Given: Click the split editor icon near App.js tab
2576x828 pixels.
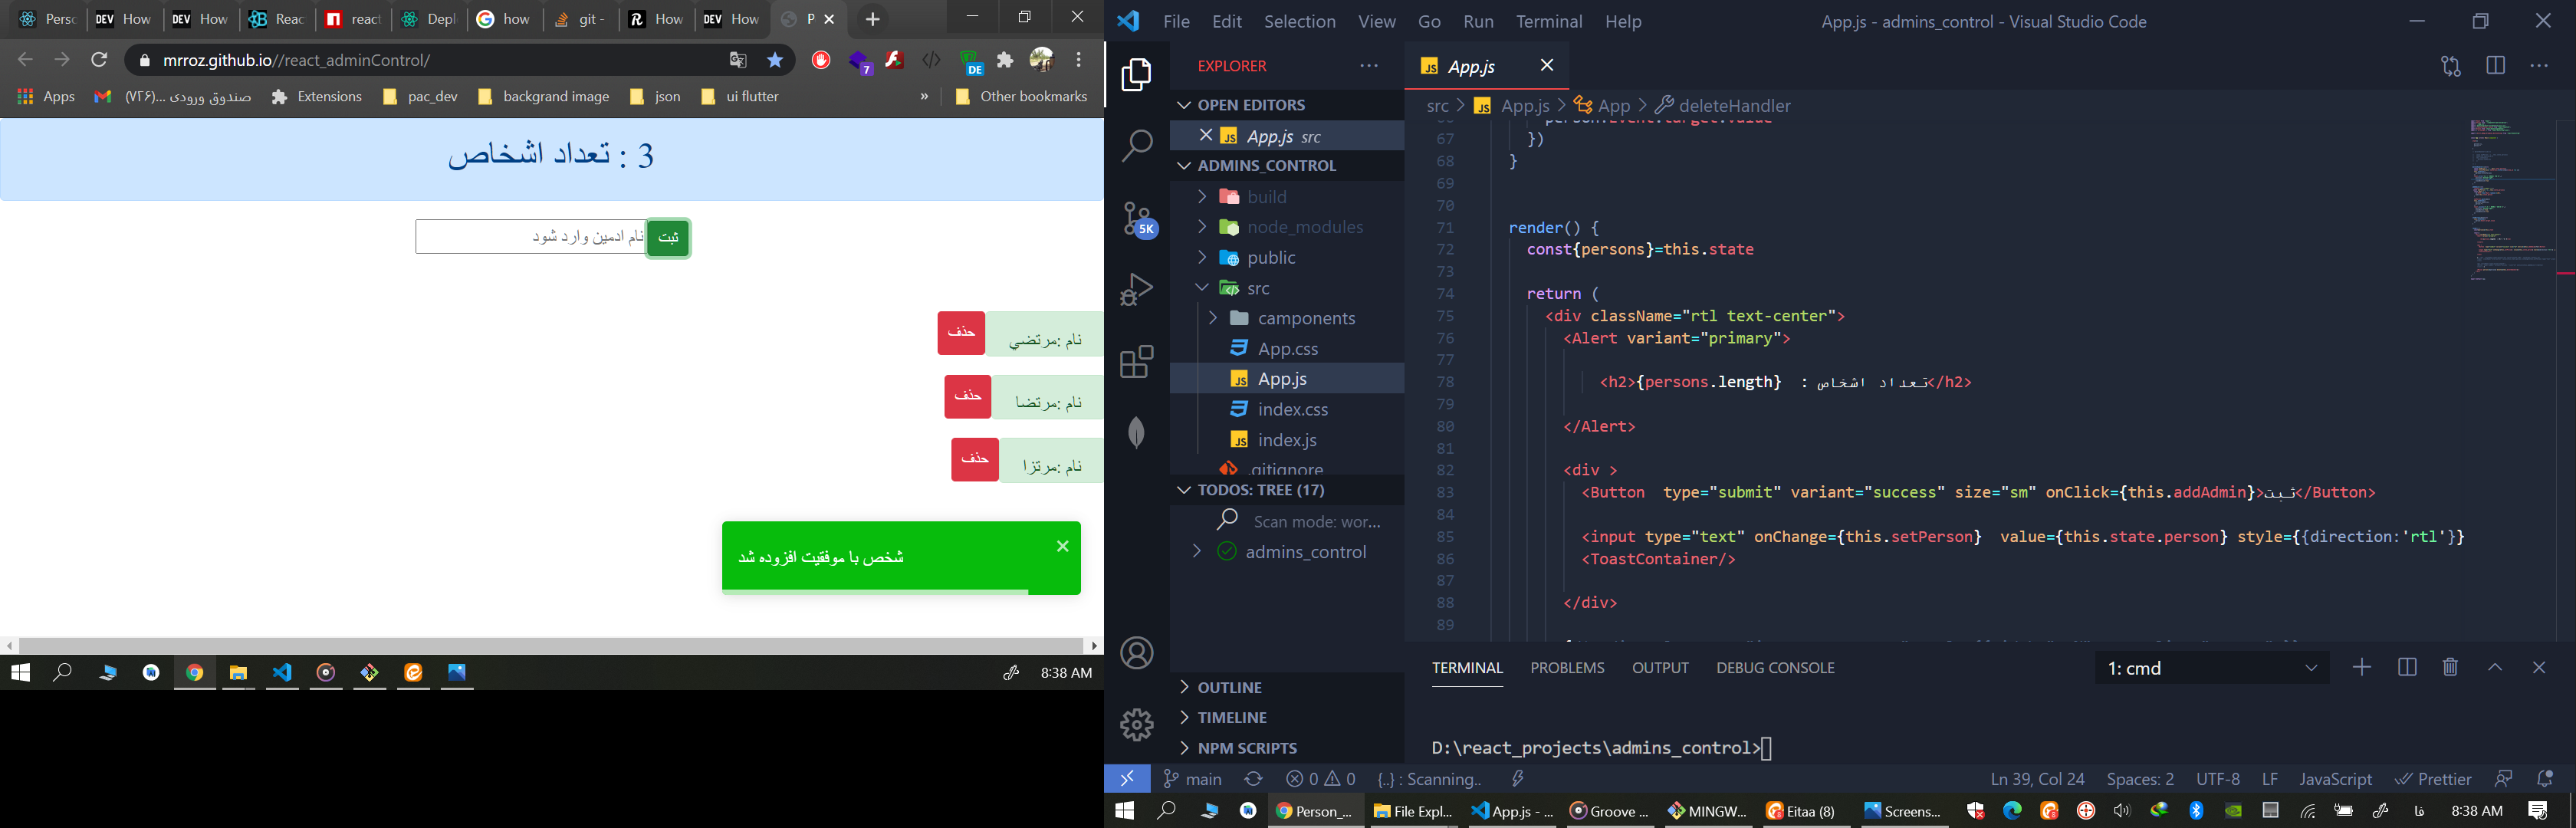Looking at the screenshot, I should click(2495, 65).
